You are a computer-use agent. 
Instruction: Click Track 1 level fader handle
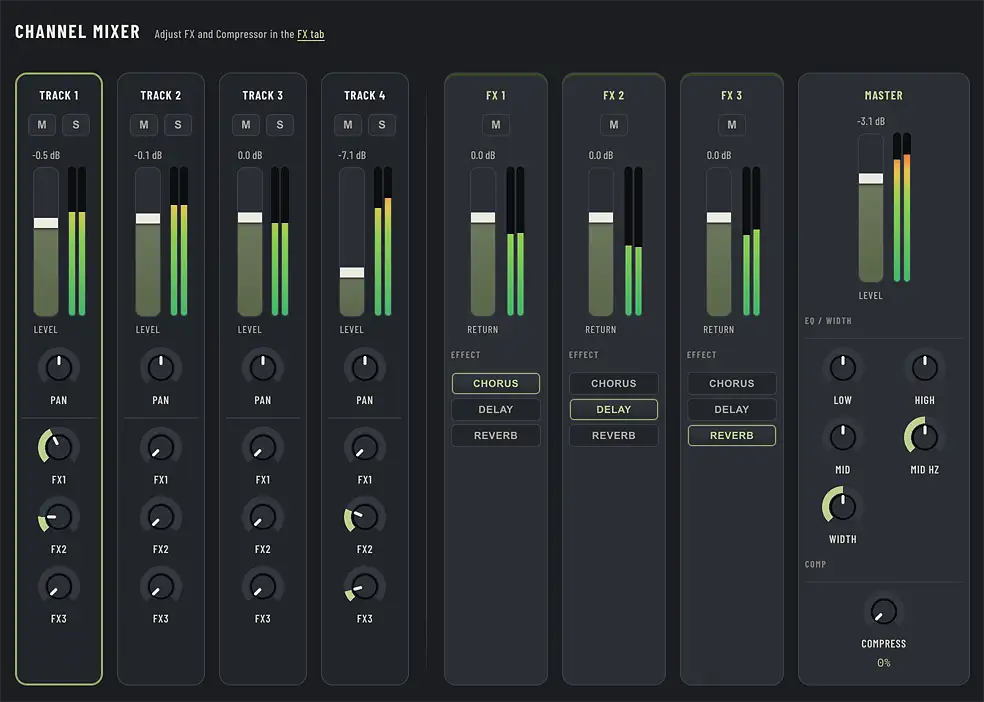[46, 223]
